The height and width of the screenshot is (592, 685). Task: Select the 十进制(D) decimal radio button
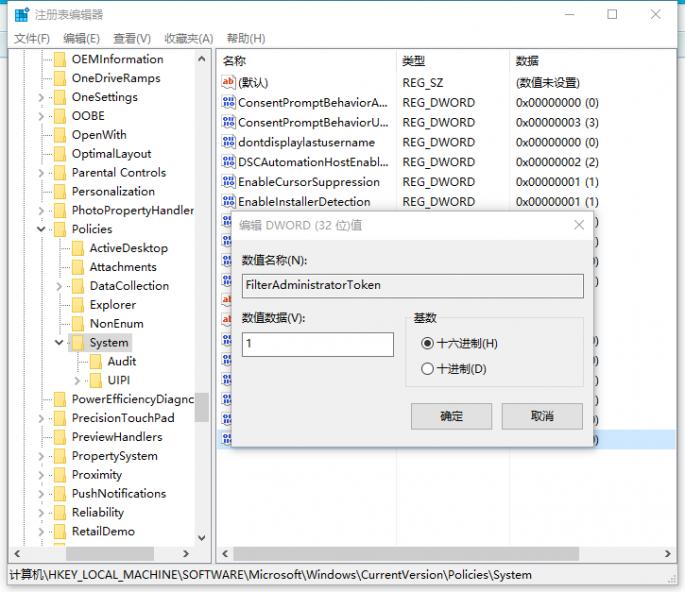click(x=427, y=369)
